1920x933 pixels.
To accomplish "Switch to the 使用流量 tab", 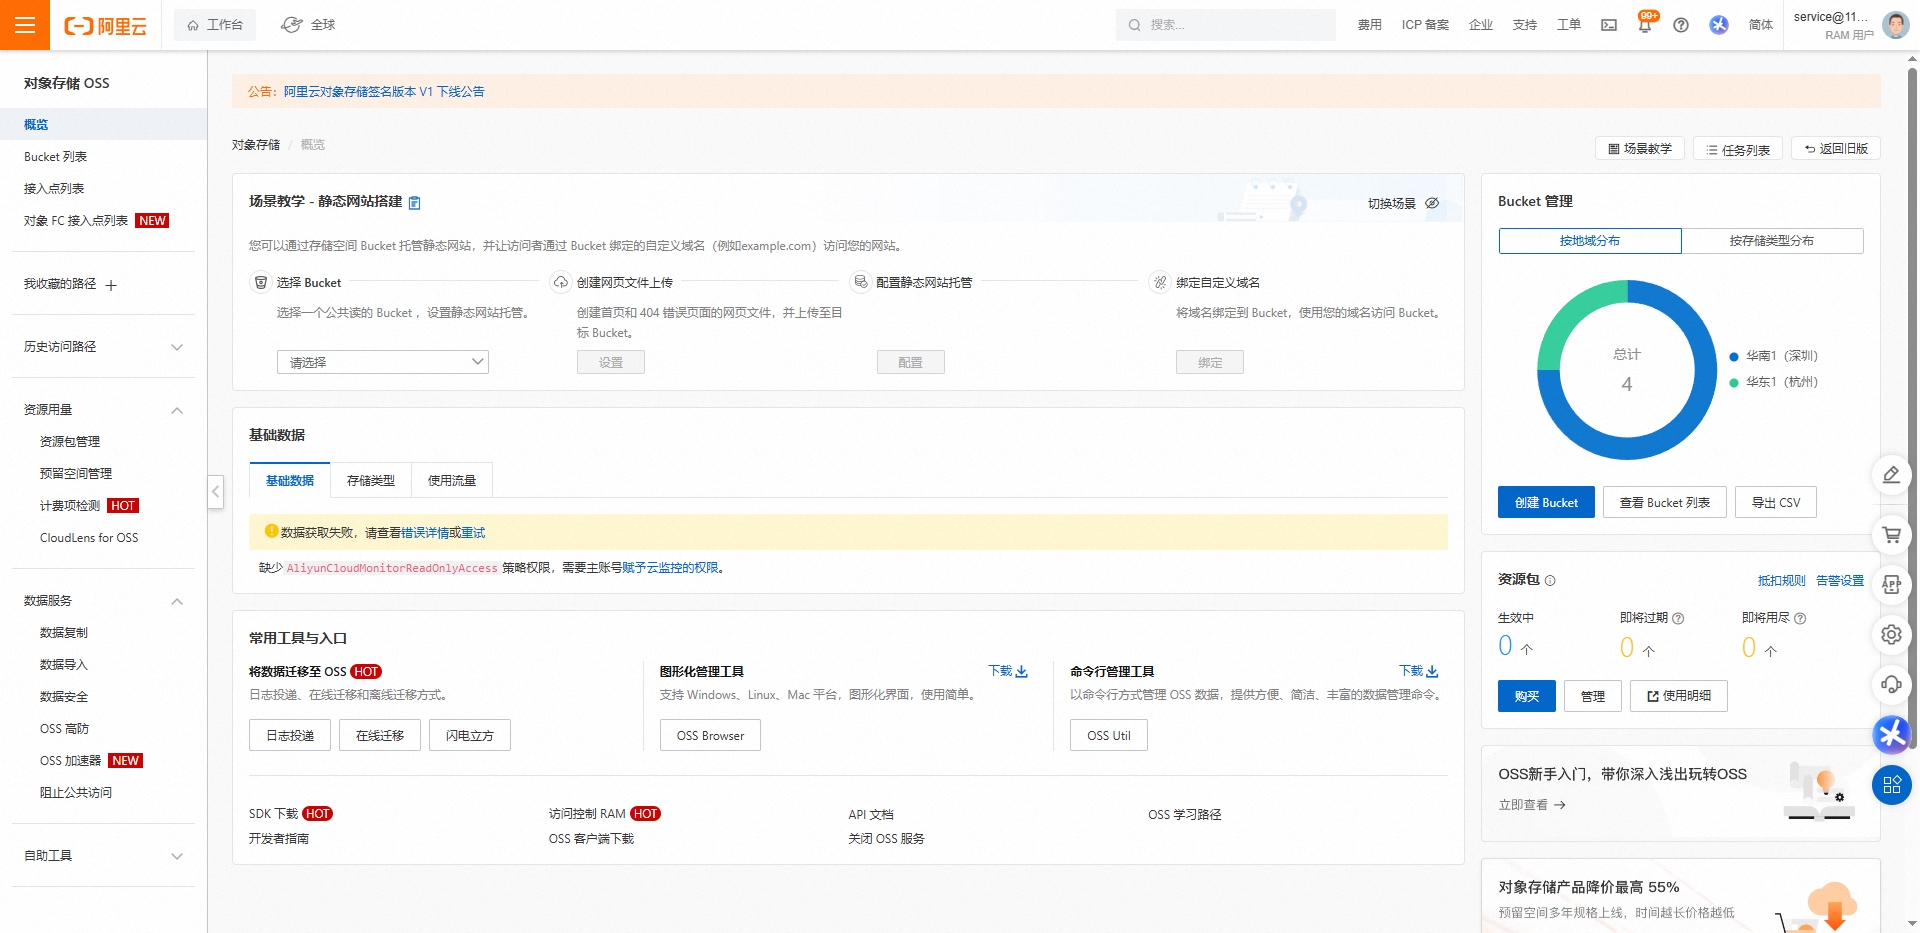I will 452,480.
